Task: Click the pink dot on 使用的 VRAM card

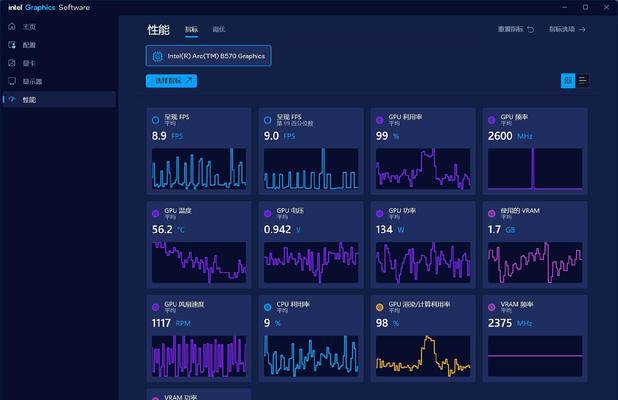Action: point(492,214)
